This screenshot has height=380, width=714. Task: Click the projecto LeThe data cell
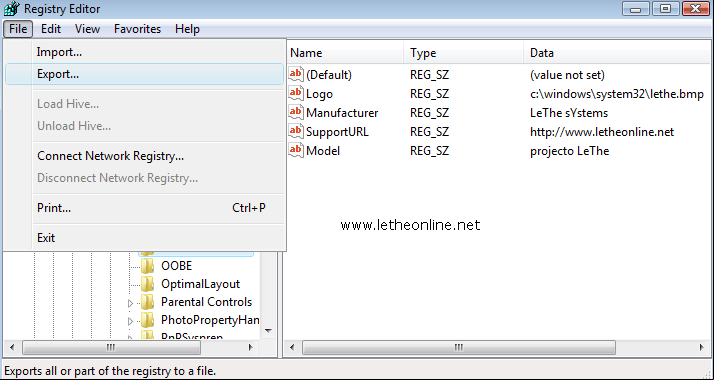pyautogui.click(x=570, y=151)
